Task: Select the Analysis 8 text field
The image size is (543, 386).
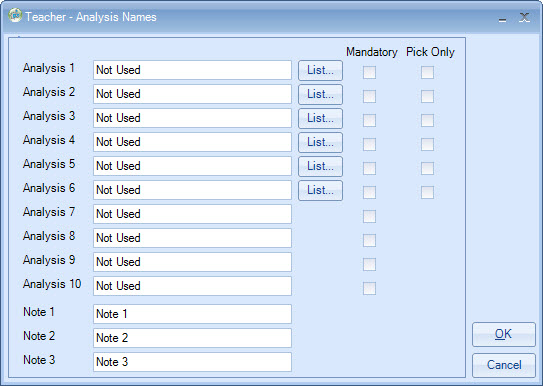Action: click(x=192, y=238)
